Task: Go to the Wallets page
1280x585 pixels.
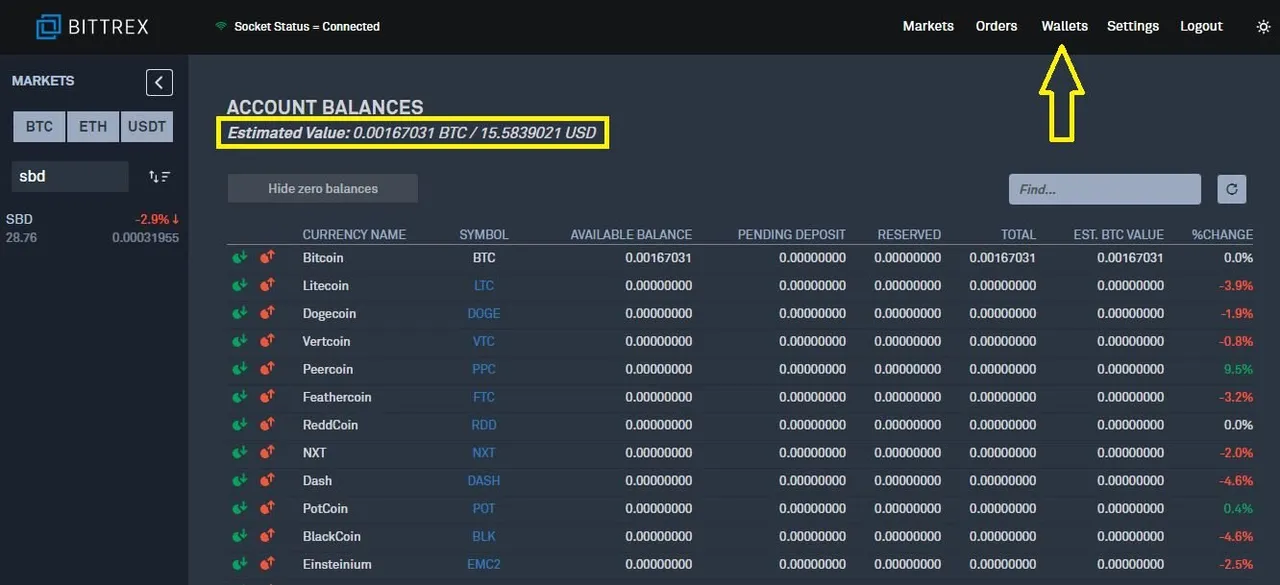Action: point(1064,26)
